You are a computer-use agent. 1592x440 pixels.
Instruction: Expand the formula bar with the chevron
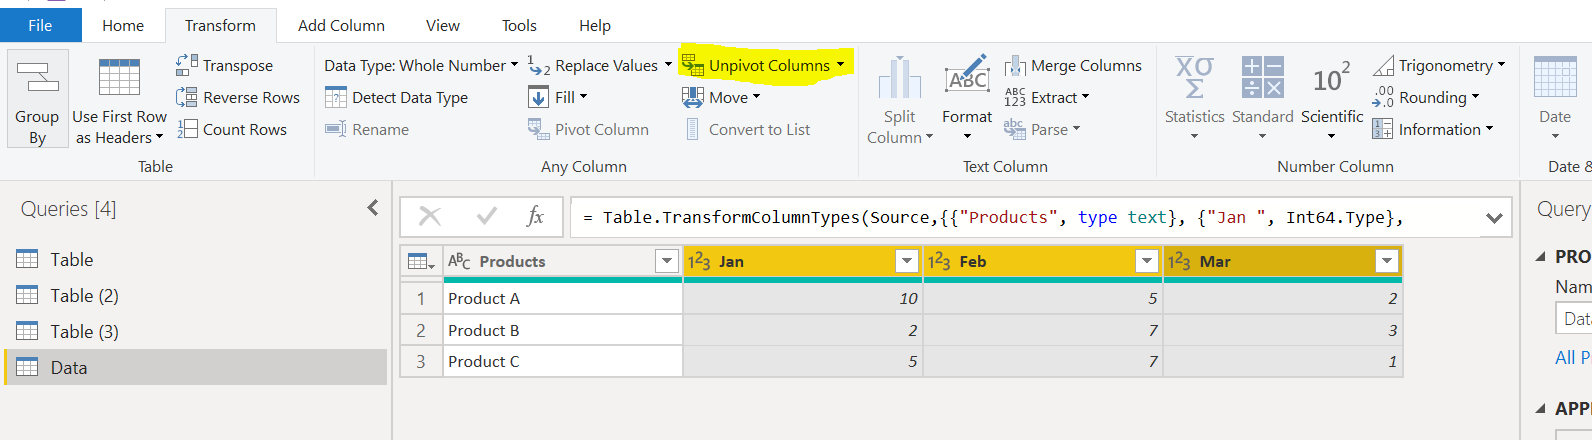click(1494, 217)
